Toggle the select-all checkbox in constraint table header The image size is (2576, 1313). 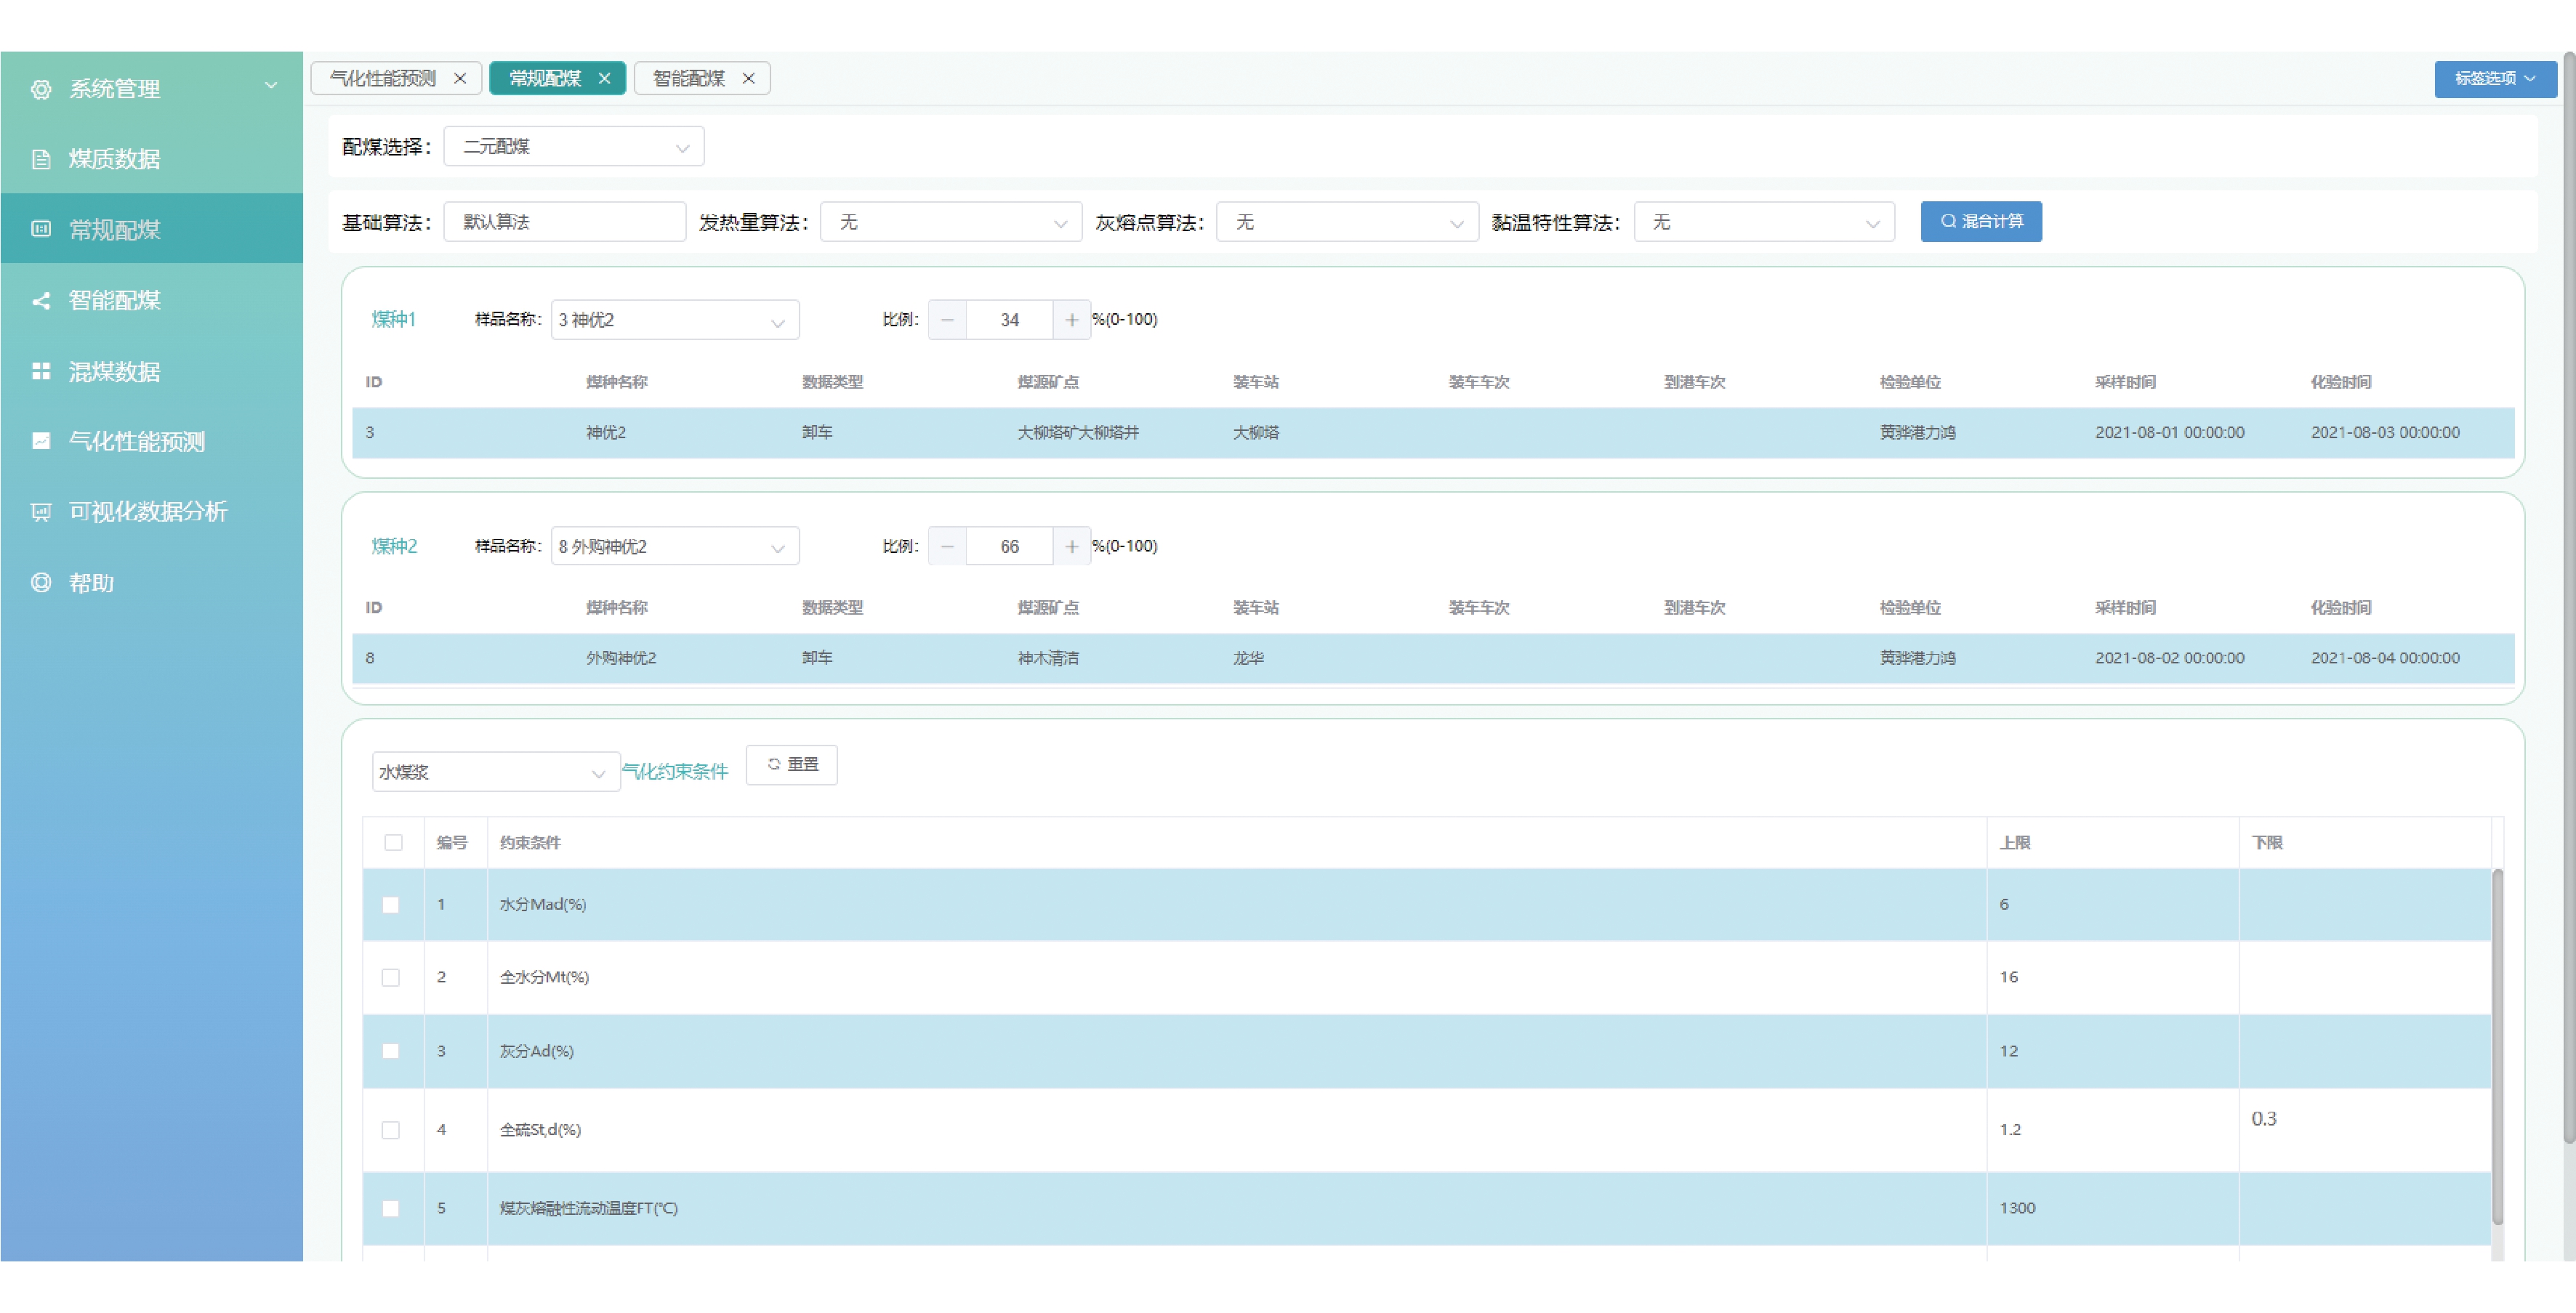click(x=393, y=842)
